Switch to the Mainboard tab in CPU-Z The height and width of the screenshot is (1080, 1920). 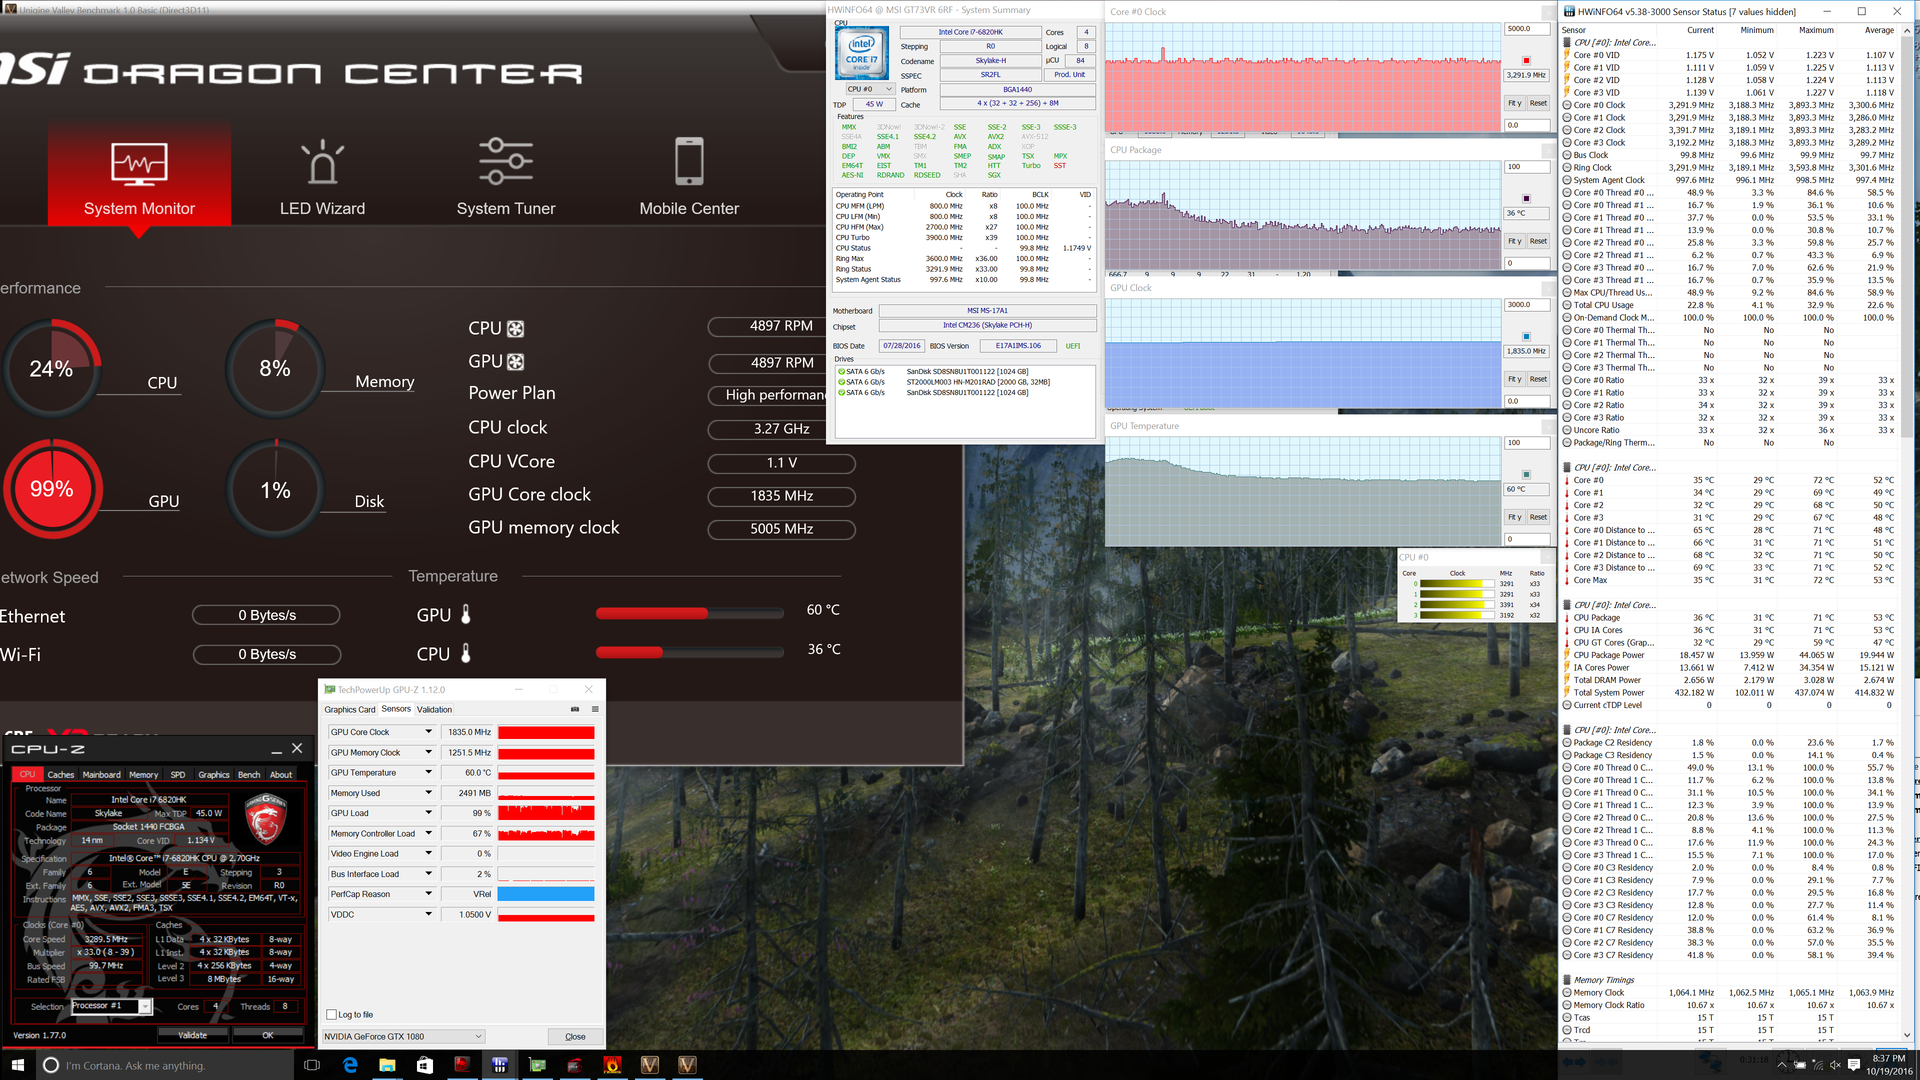click(101, 775)
